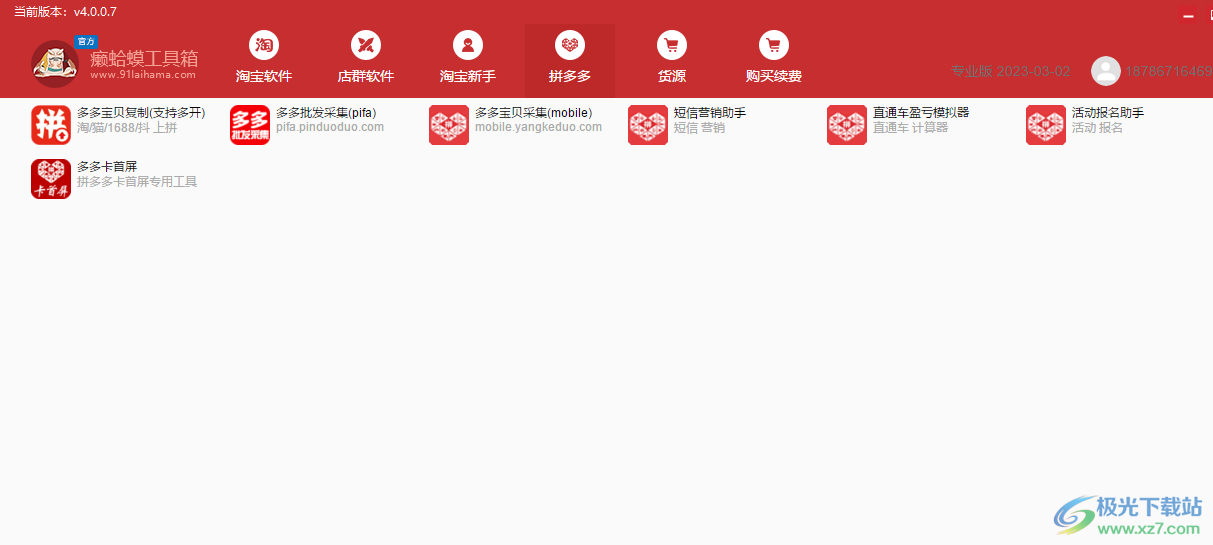Click 活动 报名 subtitle text
The width and height of the screenshot is (1213, 545).
(x=1098, y=128)
